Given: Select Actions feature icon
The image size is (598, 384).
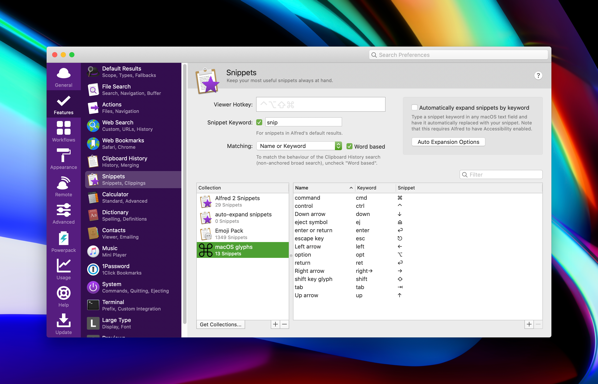Looking at the screenshot, I should click(x=93, y=108).
